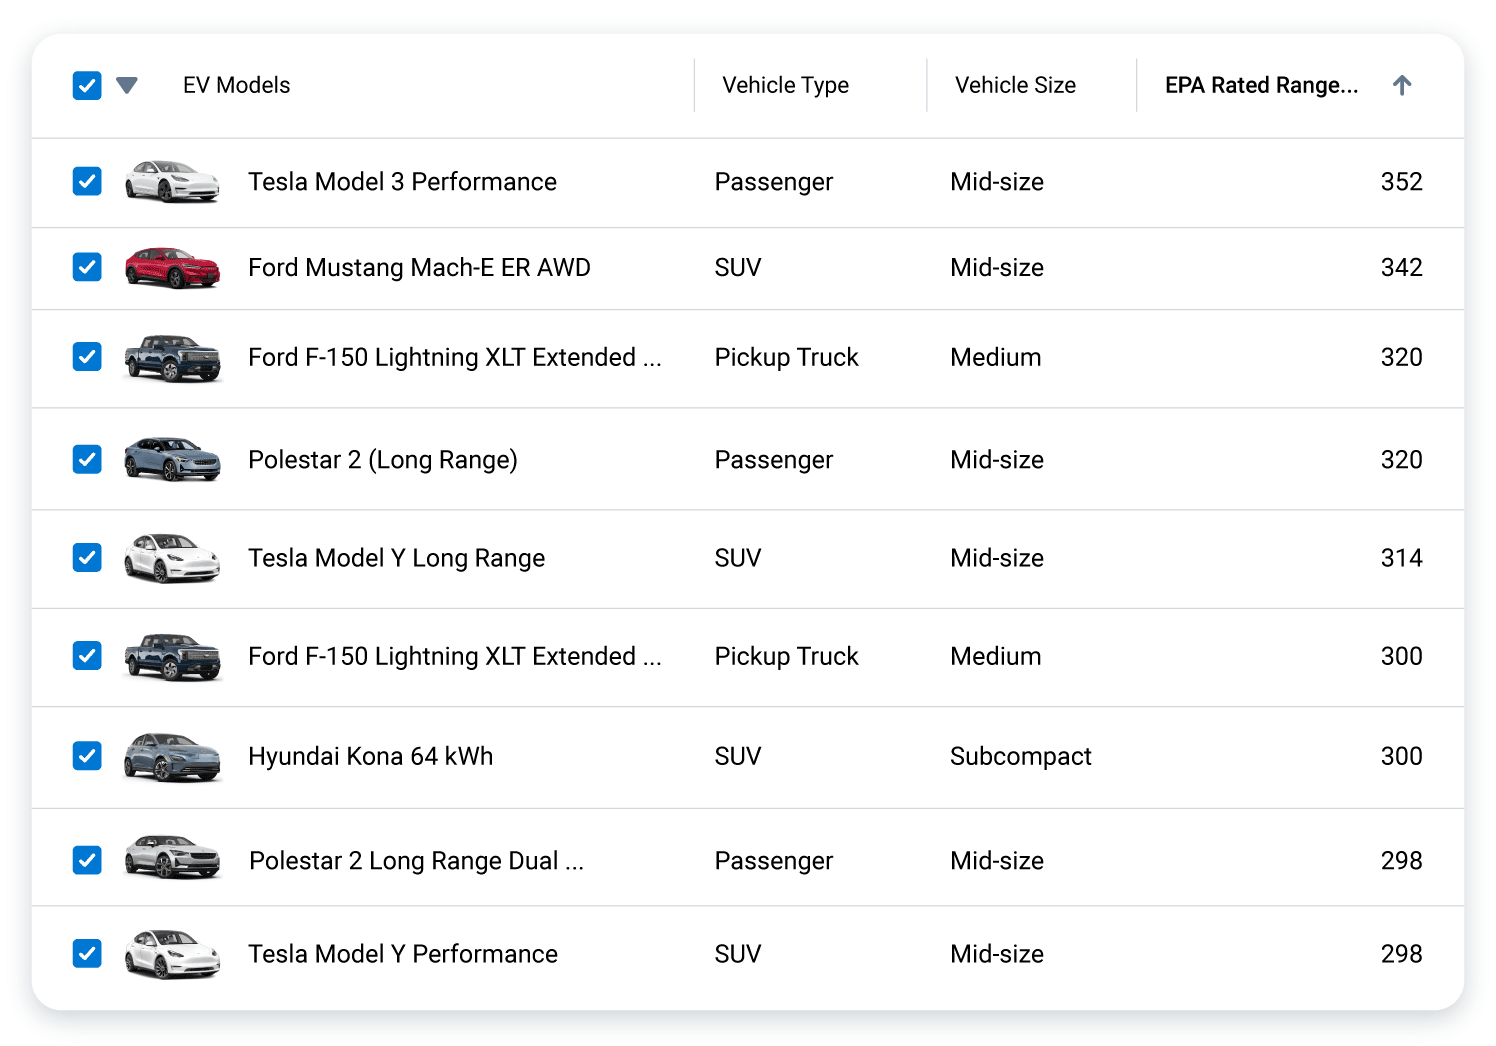Uncheck the Tesla Model 3 Performance row

(87, 181)
